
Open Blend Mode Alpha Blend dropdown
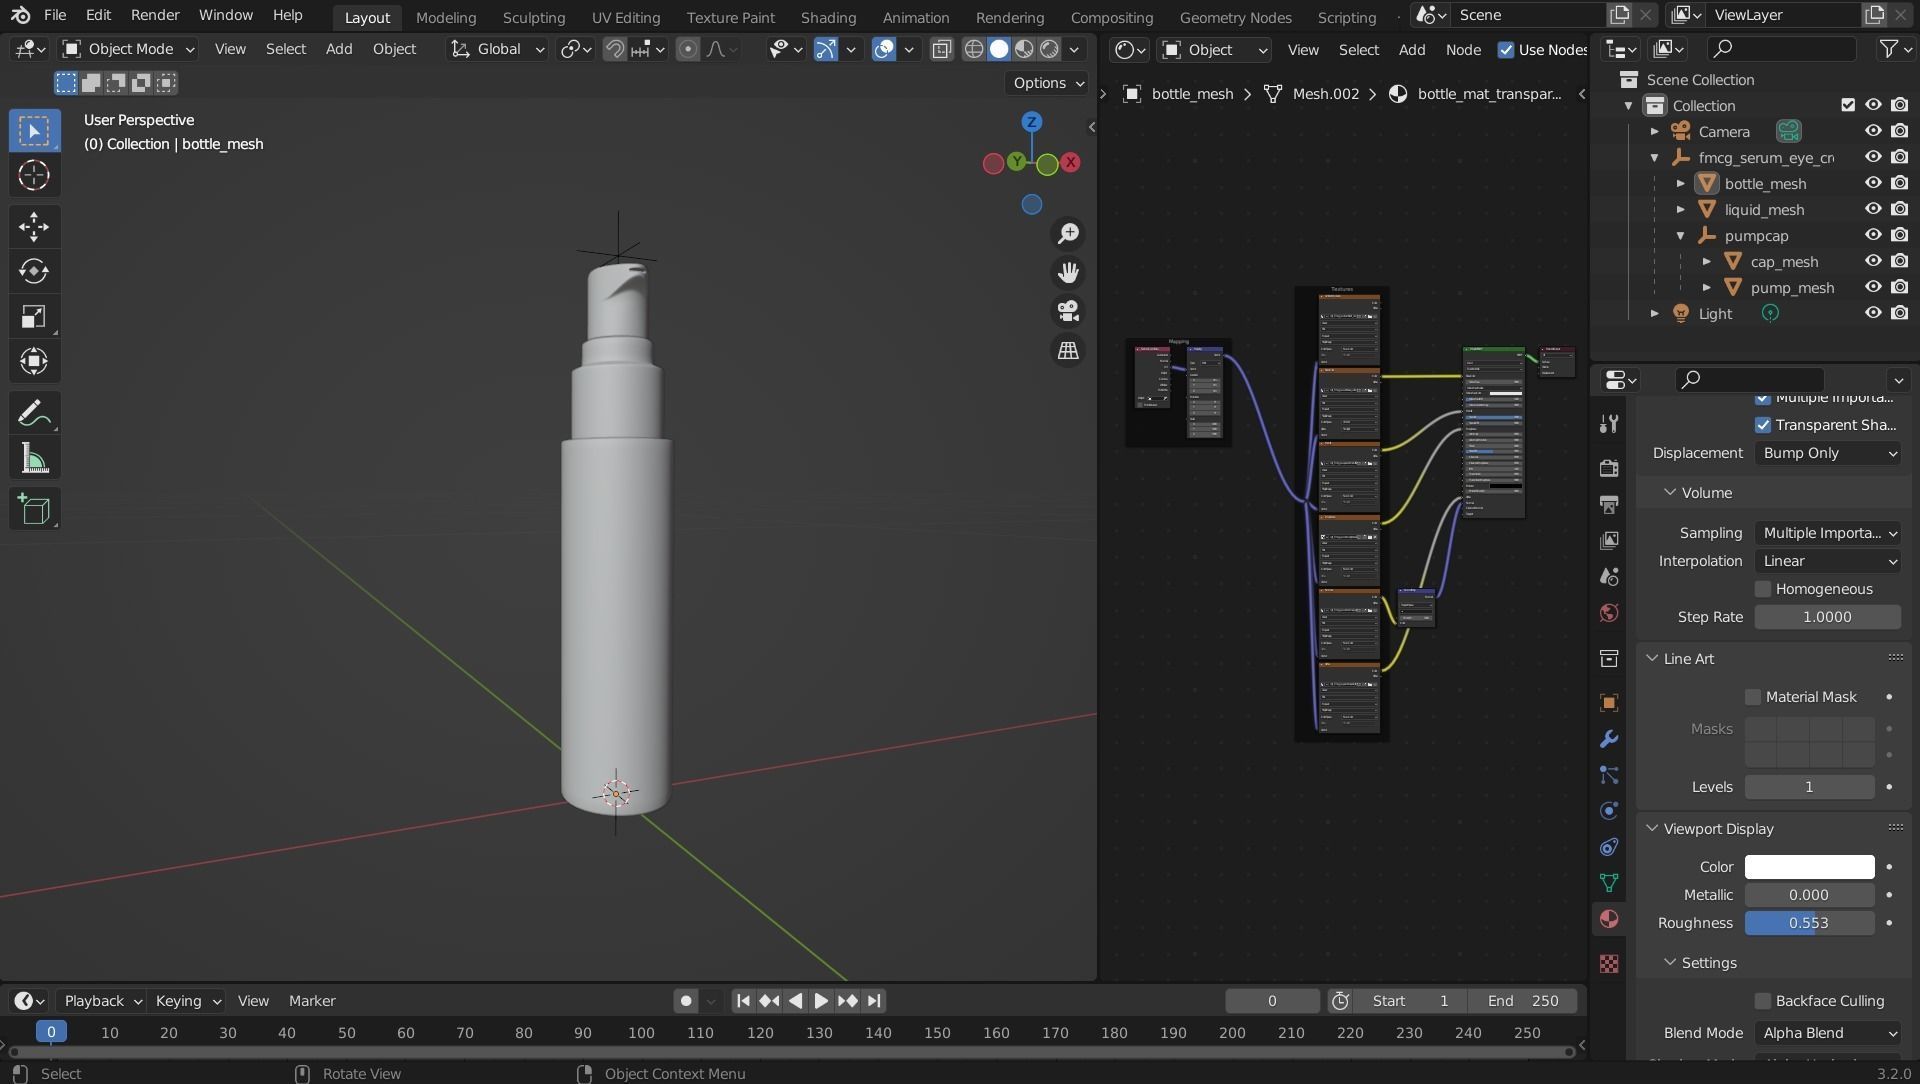(1828, 1033)
